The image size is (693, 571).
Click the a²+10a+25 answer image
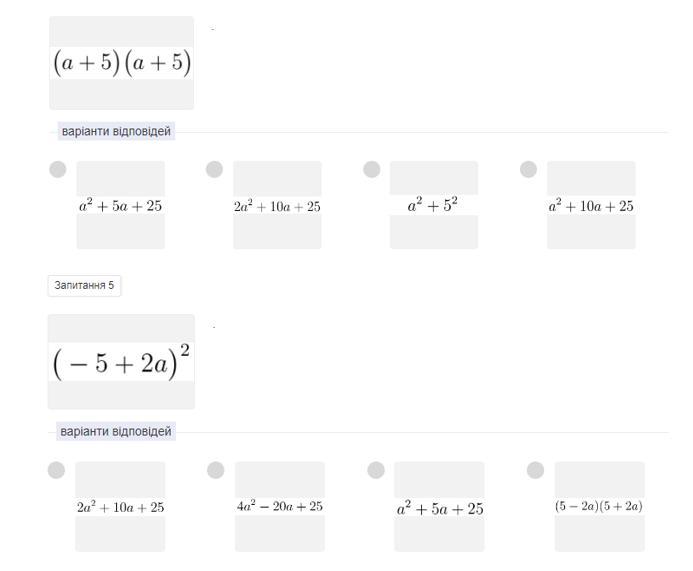click(590, 205)
